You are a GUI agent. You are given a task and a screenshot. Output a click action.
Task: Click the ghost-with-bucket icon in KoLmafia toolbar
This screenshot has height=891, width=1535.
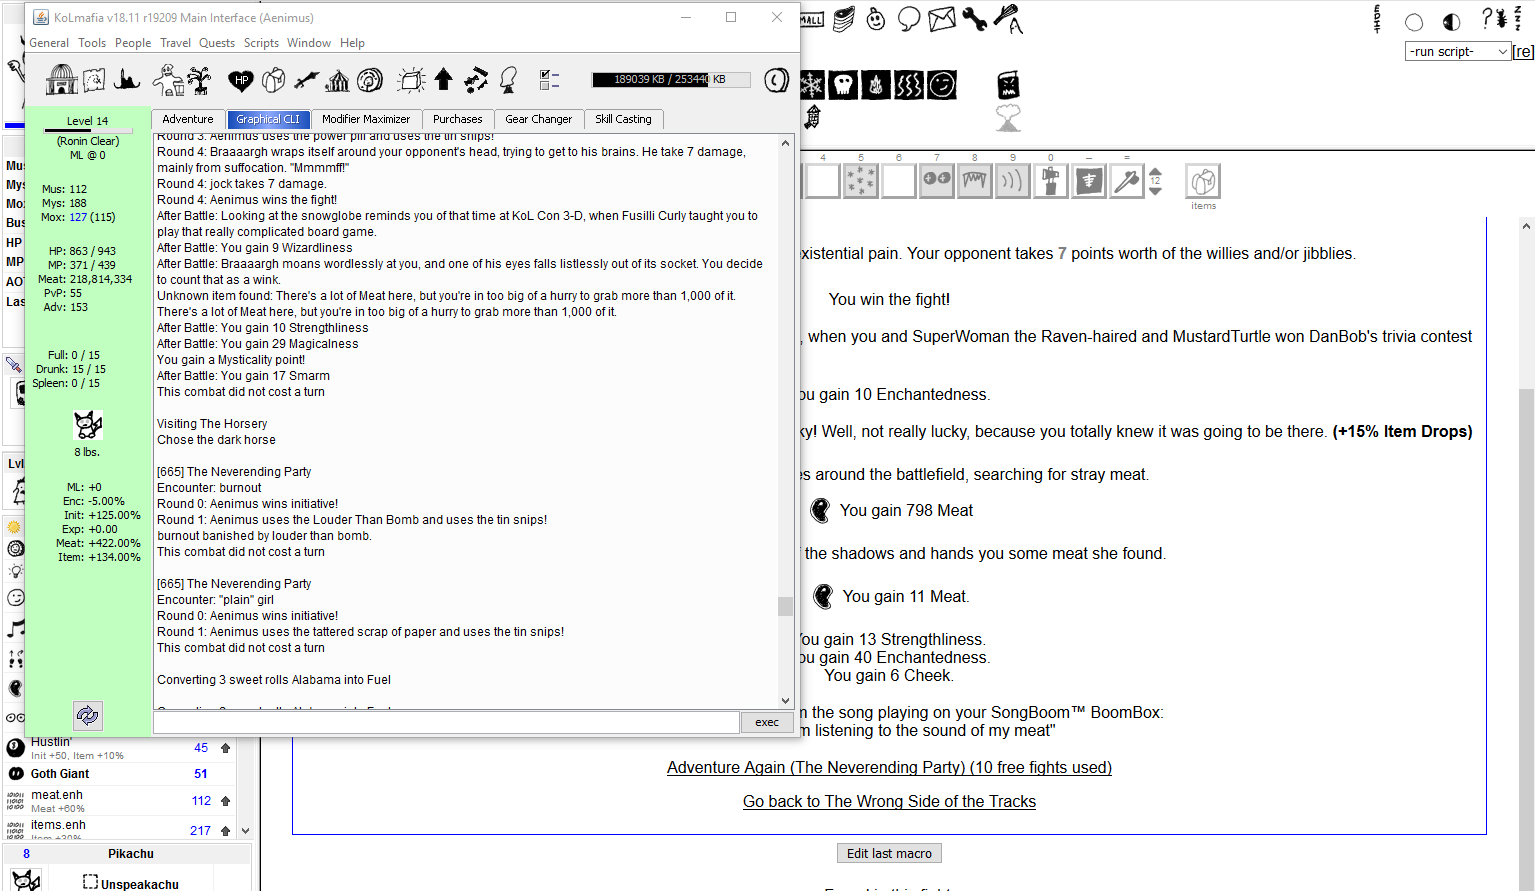tap(167, 80)
